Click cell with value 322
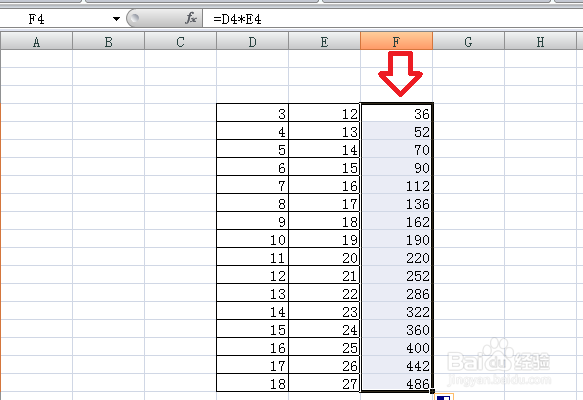The height and width of the screenshot is (400, 583). pyautogui.click(x=396, y=311)
